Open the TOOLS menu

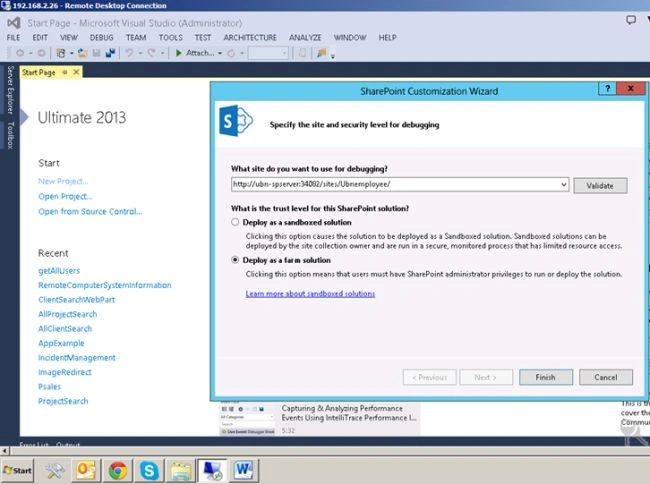[x=170, y=38]
